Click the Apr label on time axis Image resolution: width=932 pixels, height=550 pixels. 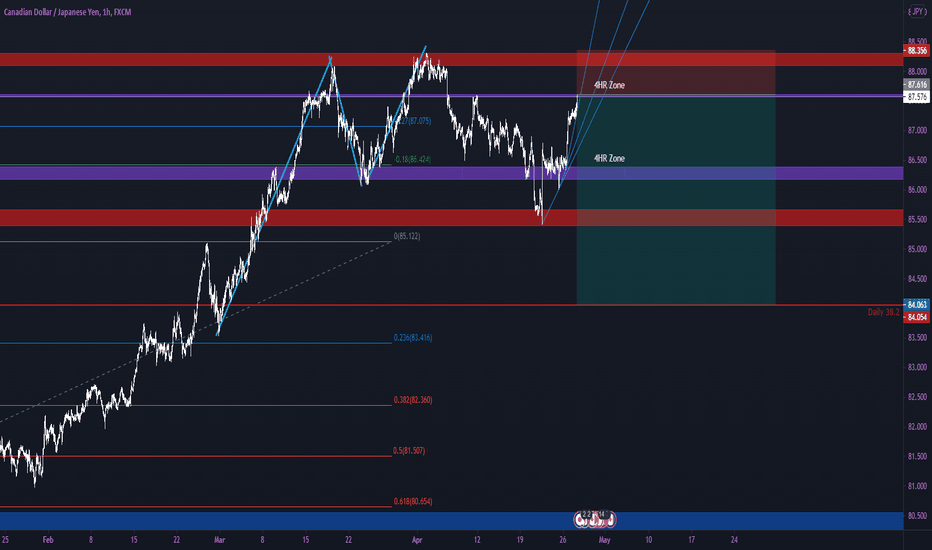417,540
